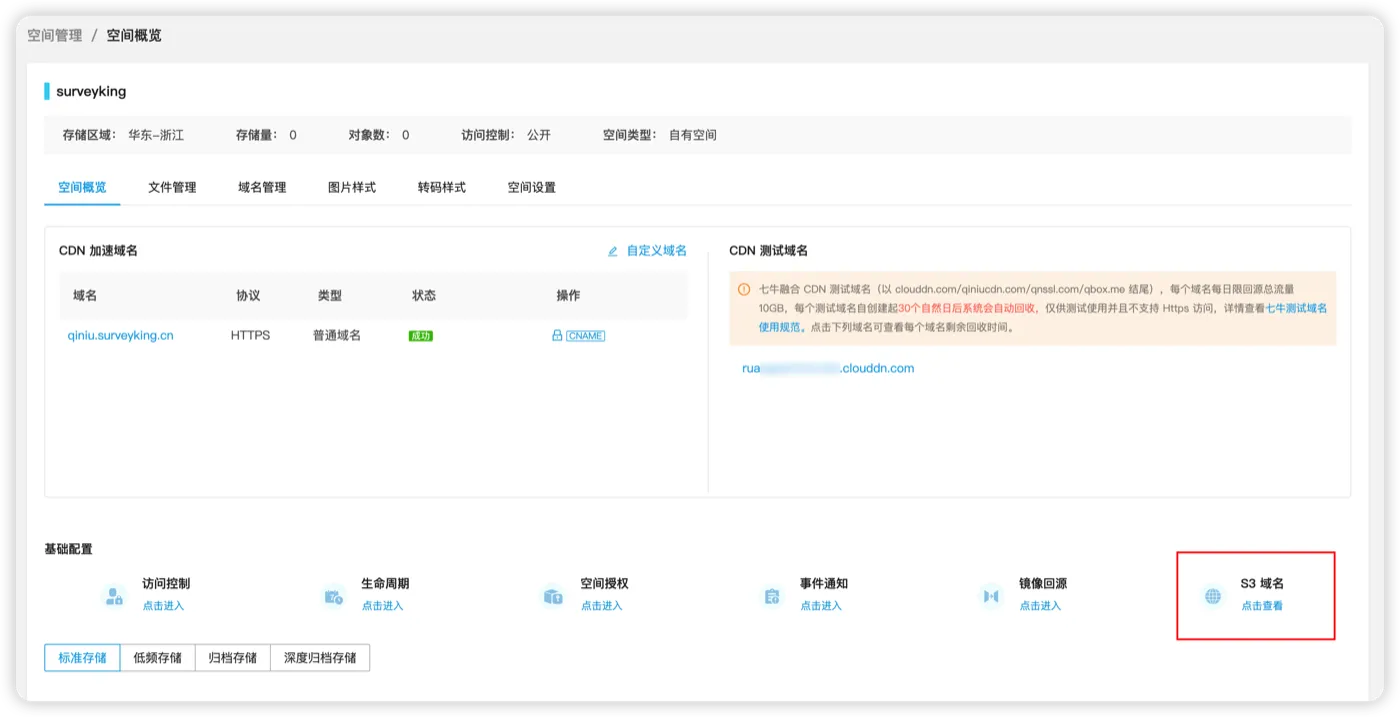
Task: Click the CNAME badge in operations column
Action: click(x=585, y=336)
